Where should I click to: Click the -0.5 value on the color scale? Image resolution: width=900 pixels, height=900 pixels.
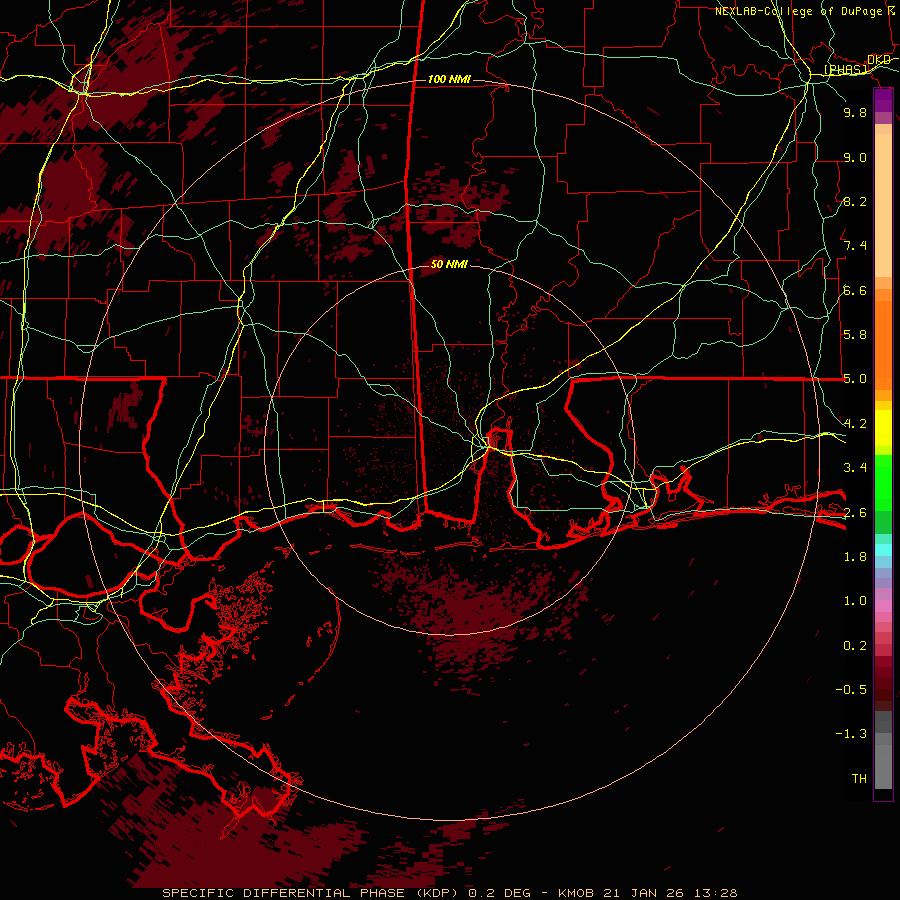851,690
